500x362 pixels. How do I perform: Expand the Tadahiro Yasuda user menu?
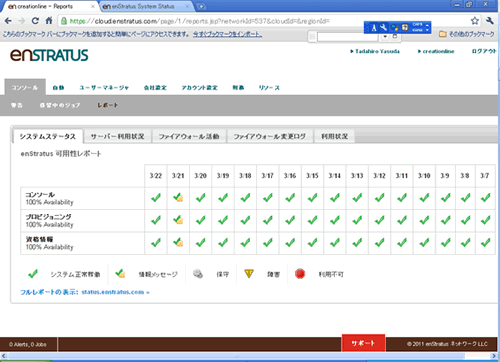(375, 51)
